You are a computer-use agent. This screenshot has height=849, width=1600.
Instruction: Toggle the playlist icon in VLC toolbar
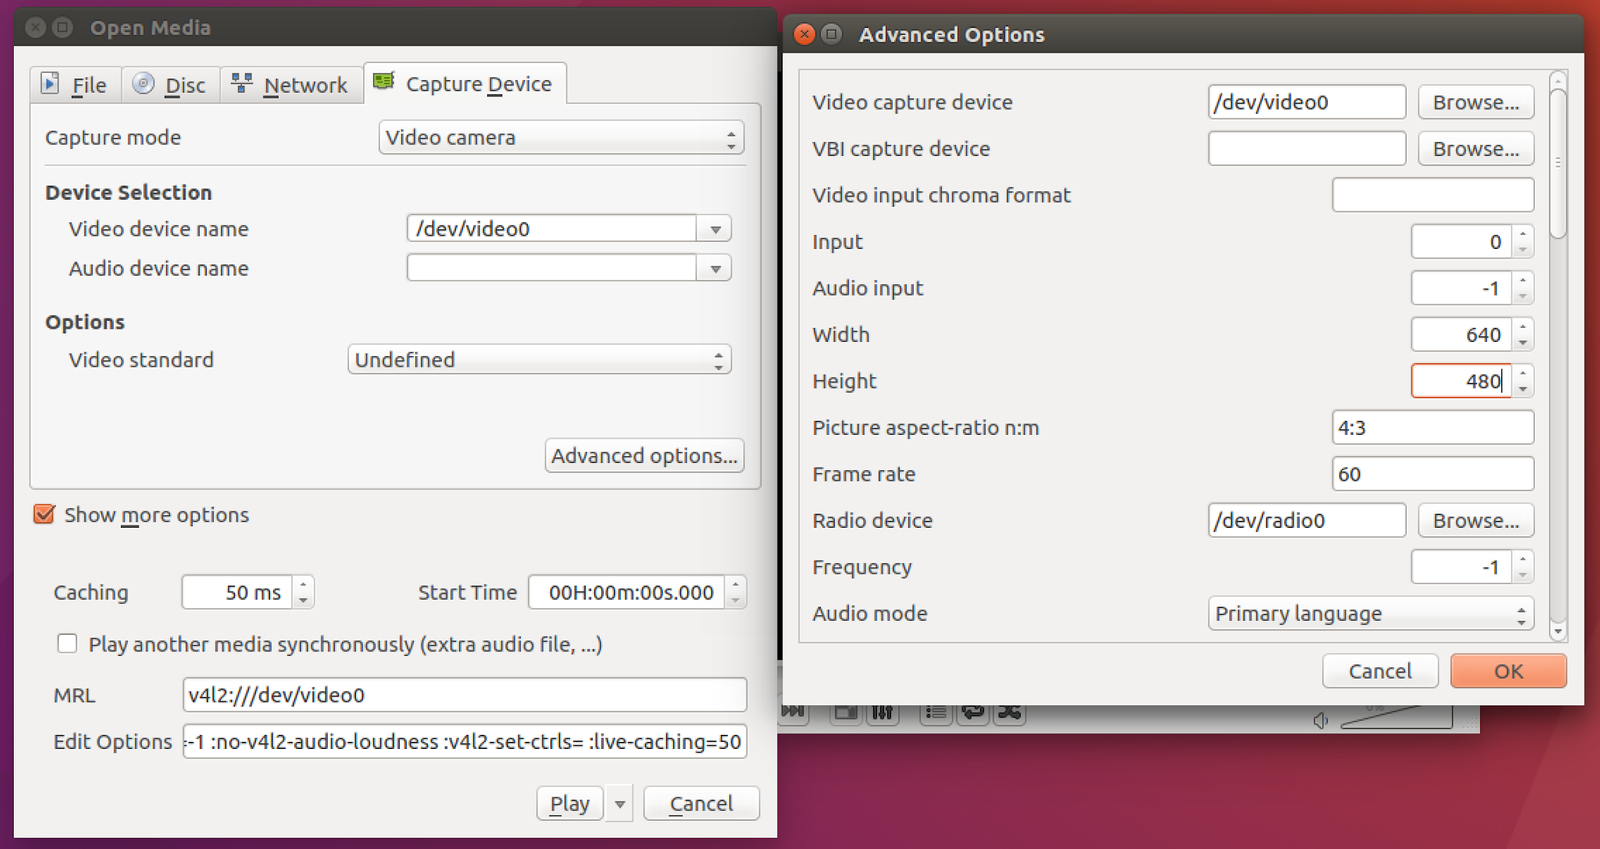tap(936, 712)
